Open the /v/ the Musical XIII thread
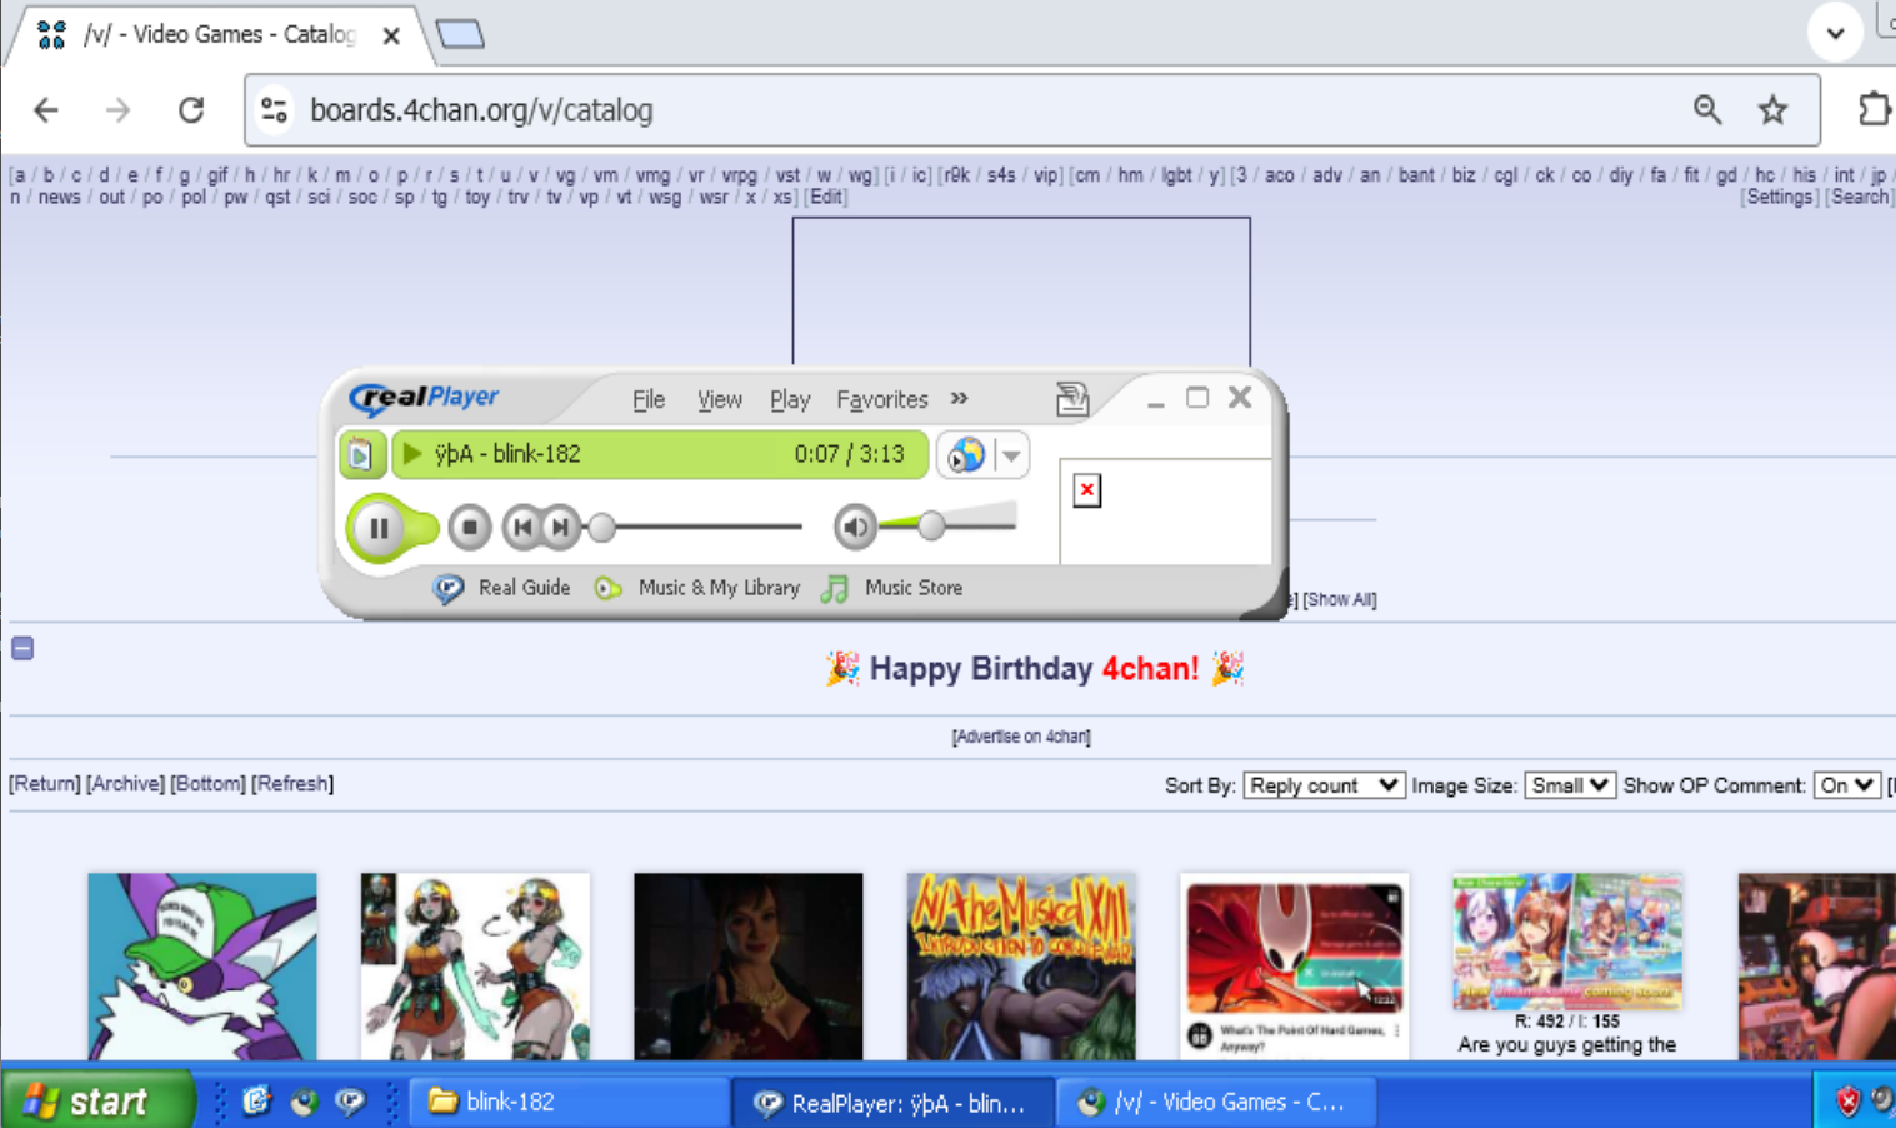1896x1128 pixels. tap(1021, 966)
